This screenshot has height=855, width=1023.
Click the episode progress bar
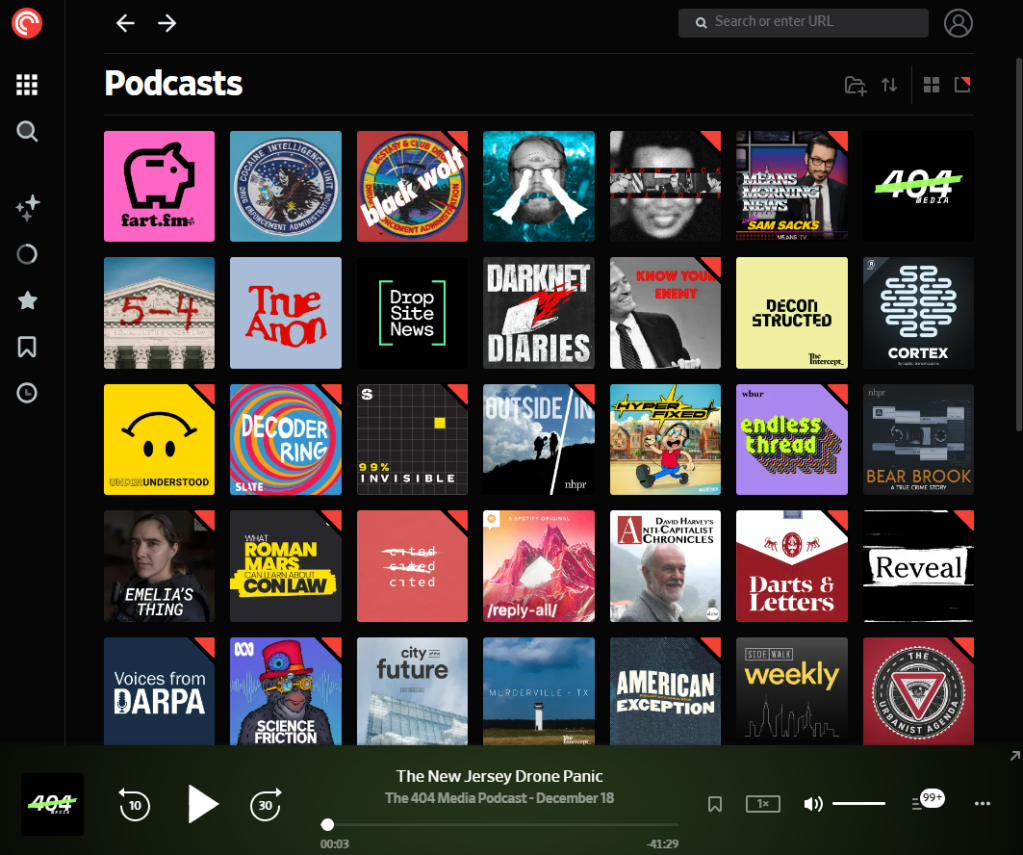pos(500,825)
